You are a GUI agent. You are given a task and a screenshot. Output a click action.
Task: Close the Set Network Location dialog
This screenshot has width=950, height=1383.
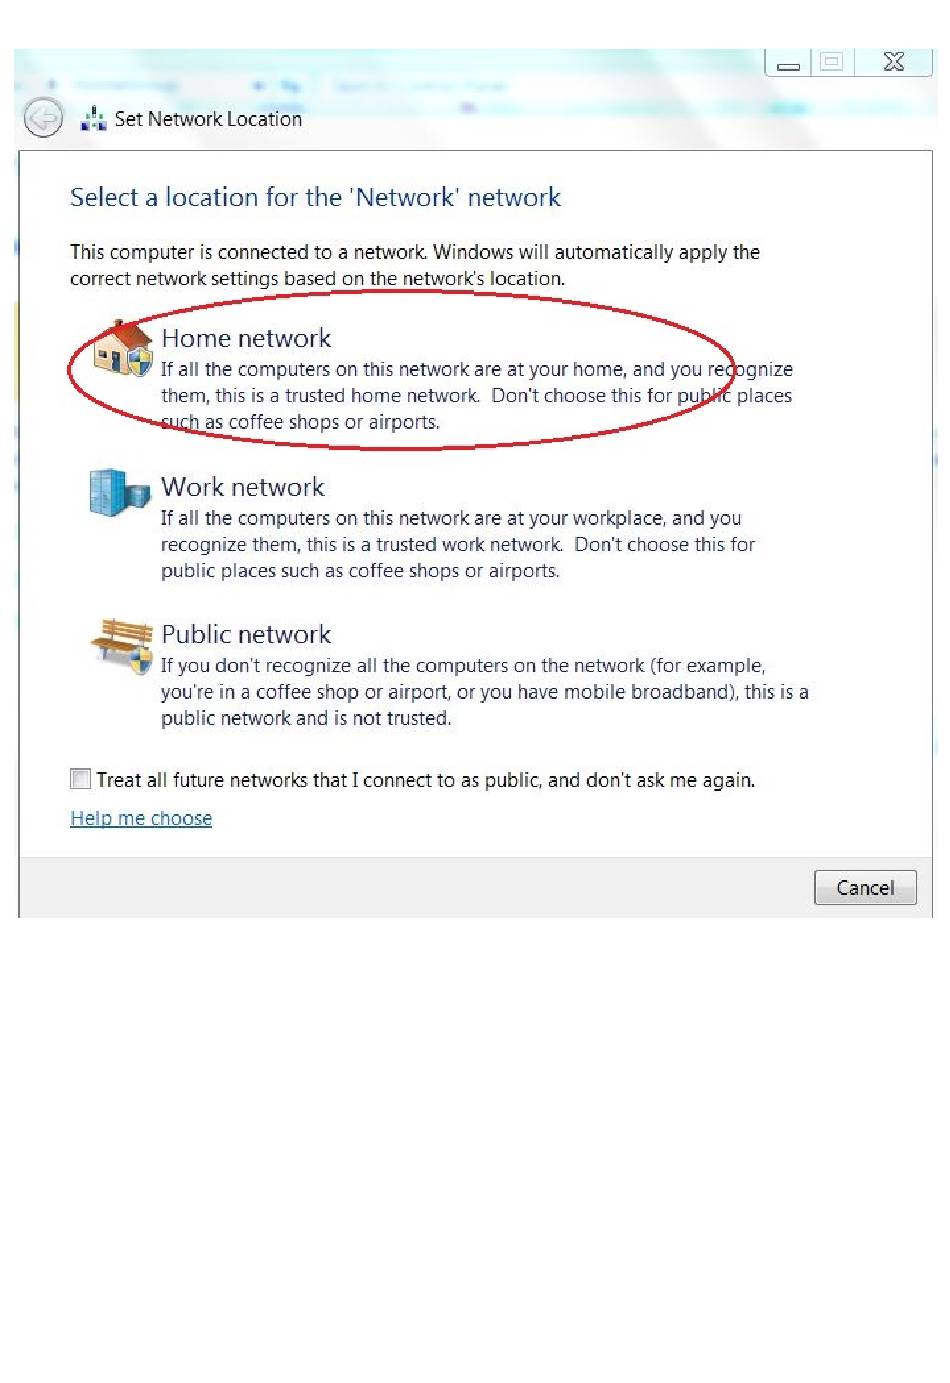pos(893,62)
